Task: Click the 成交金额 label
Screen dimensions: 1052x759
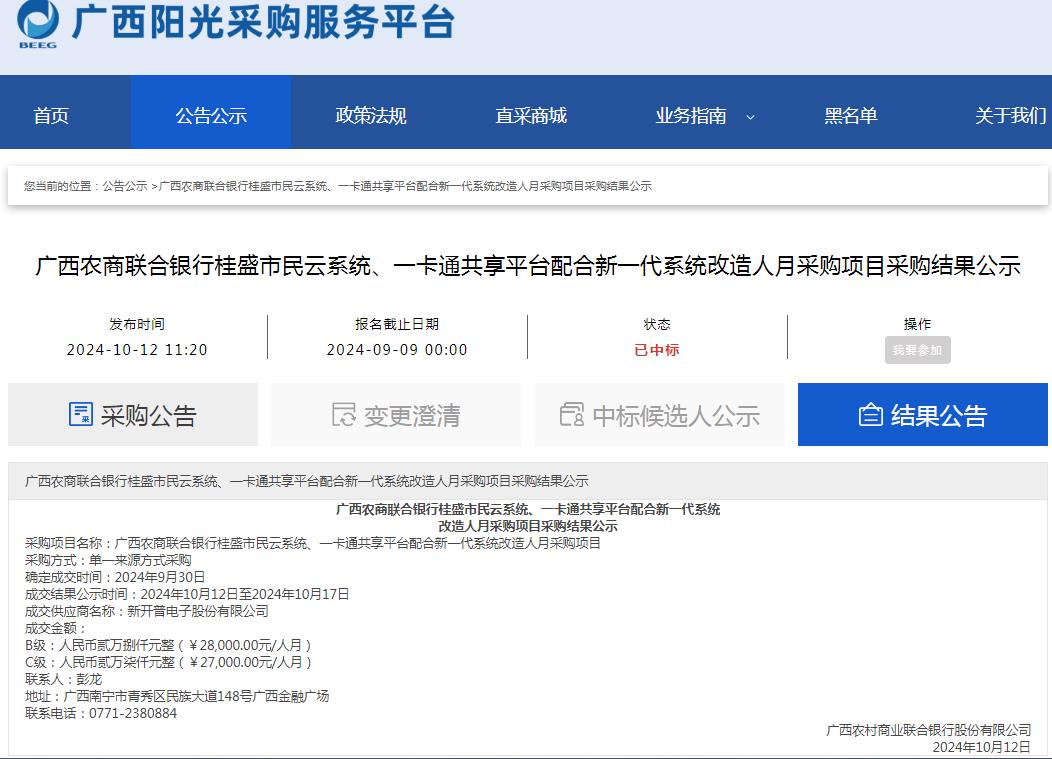Action: [x=56, y=628]
